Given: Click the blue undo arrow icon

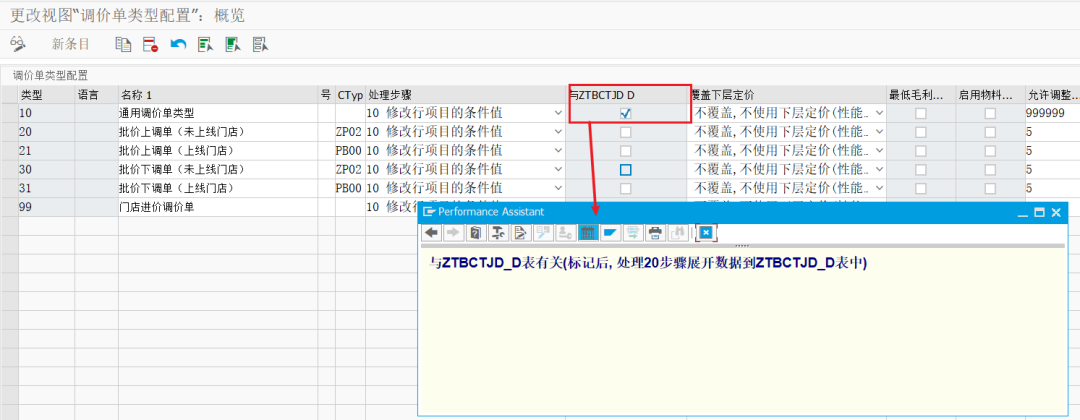Looking at the screenshot, I should click(x=178, y=45).
